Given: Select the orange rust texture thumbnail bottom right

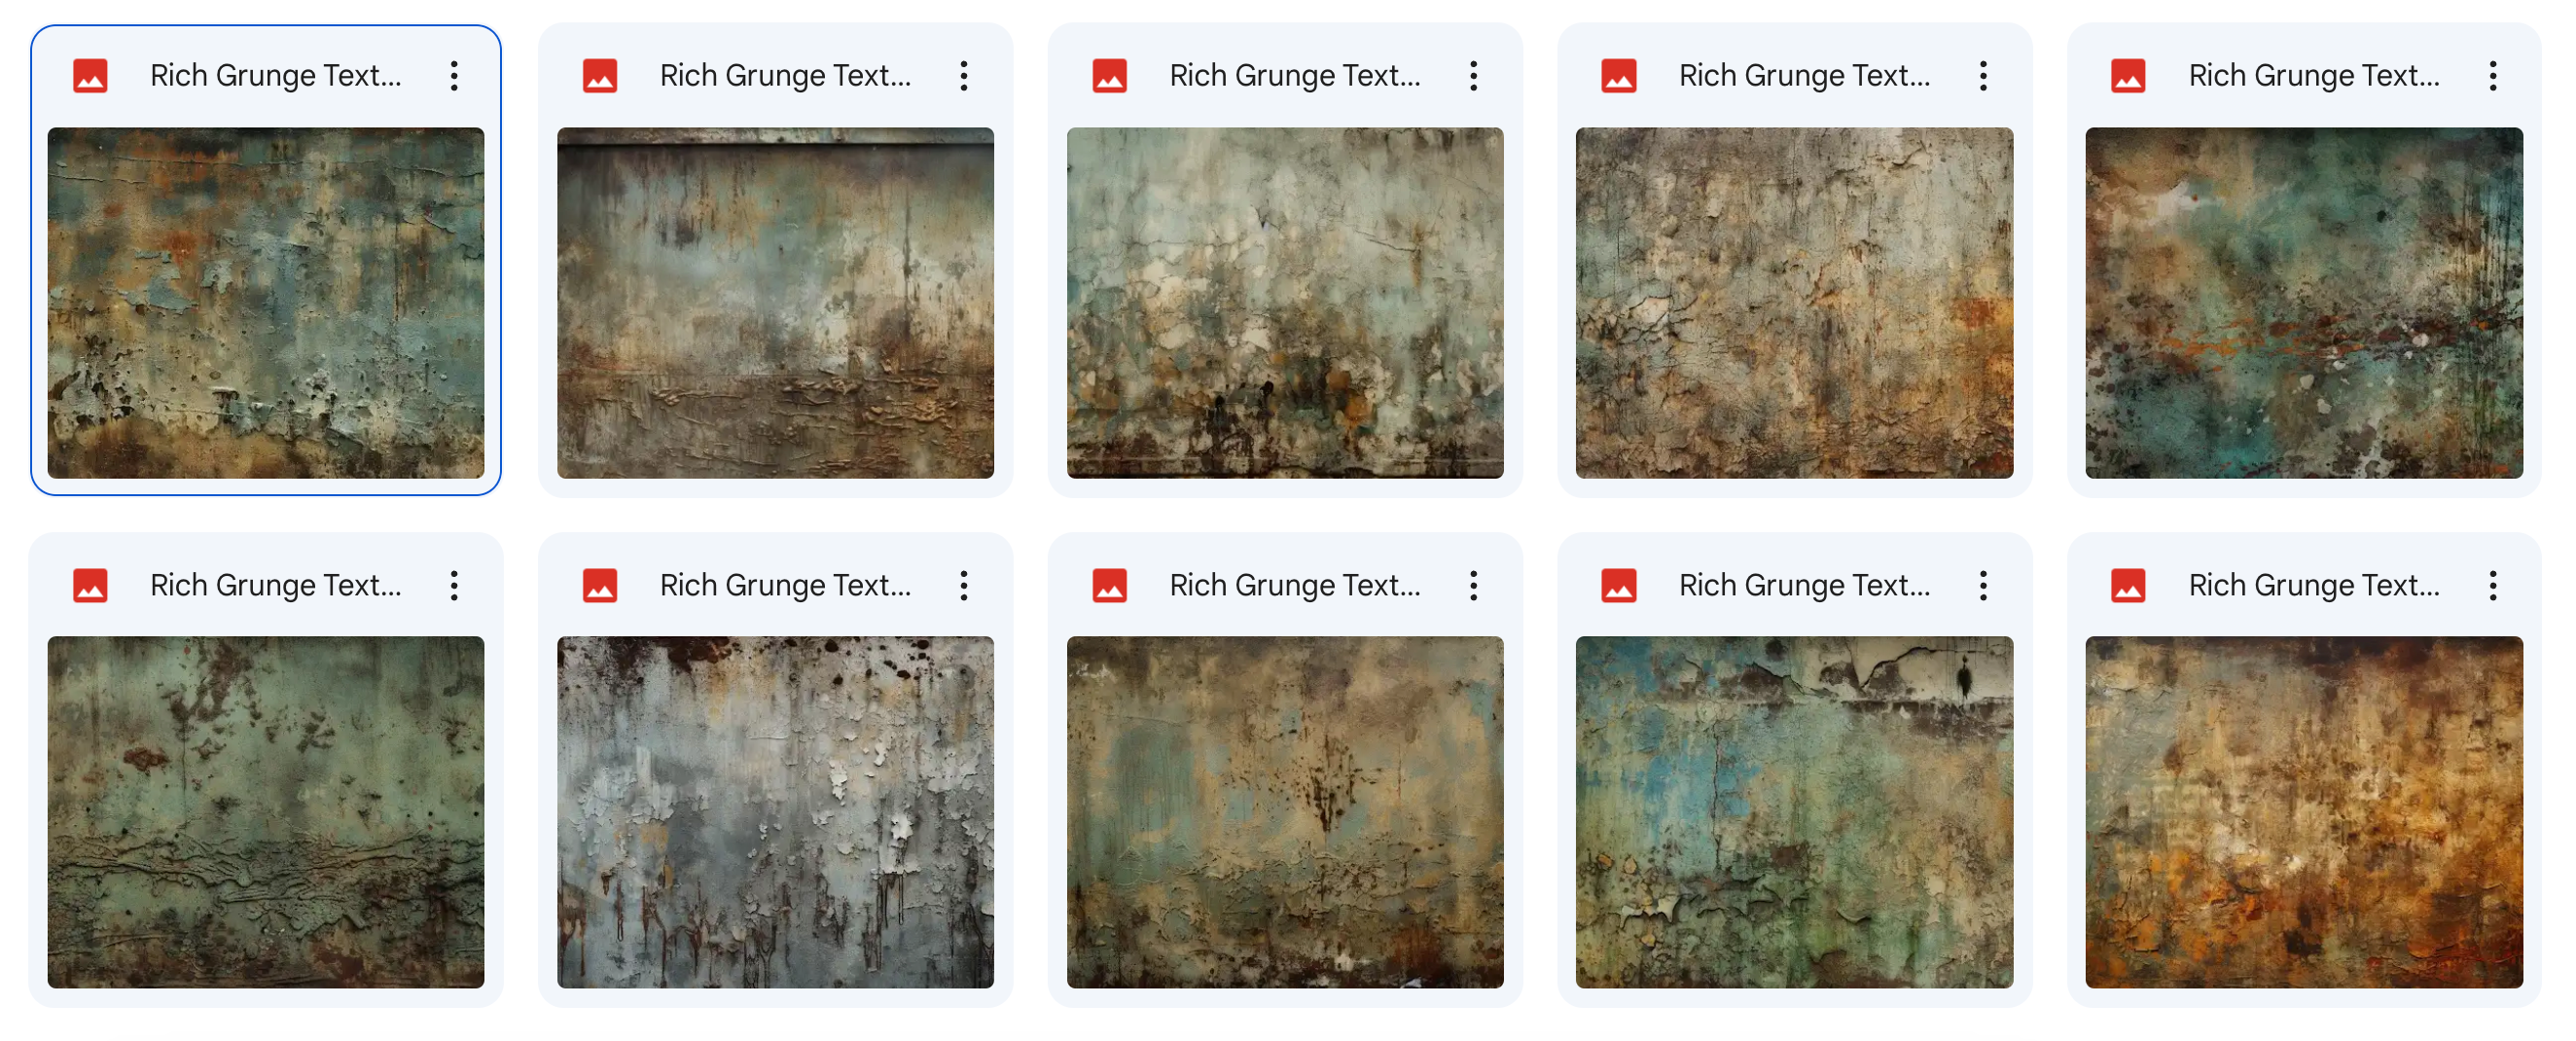Looking at the screenshot, I should [x=2304, y=812].
